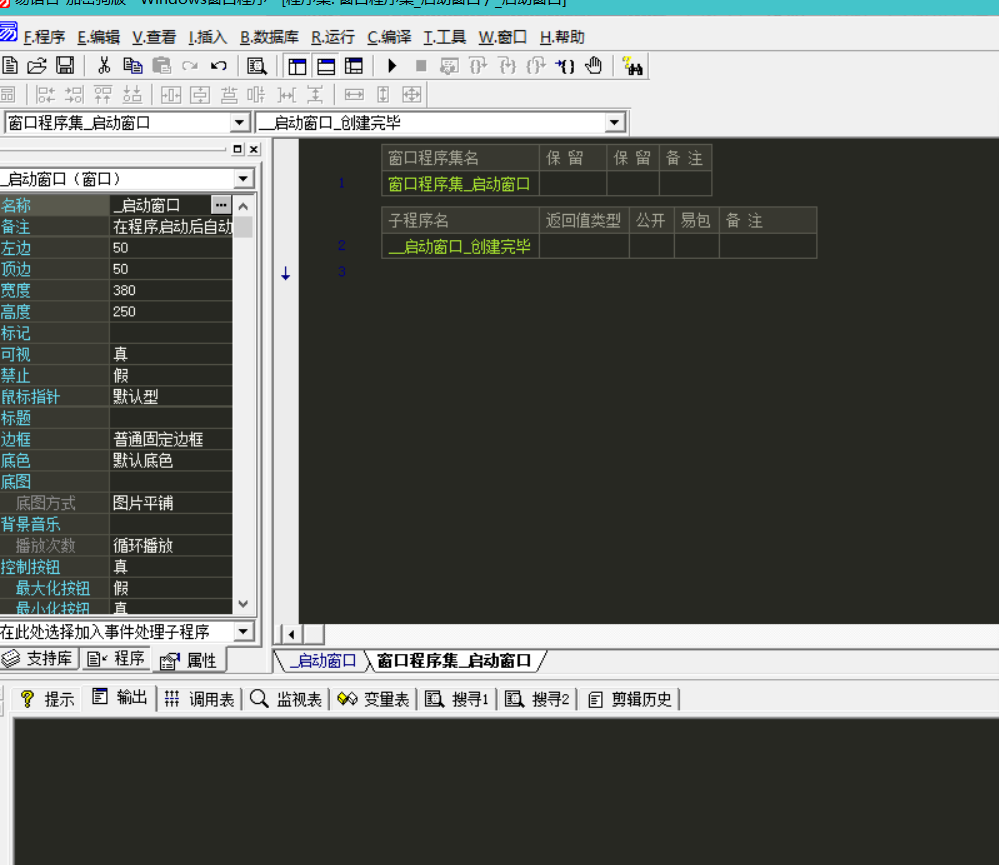The height and width of the screenshot is (865, 999).
Task: Click the Cut scissors icon
Action: pos(104,65)
